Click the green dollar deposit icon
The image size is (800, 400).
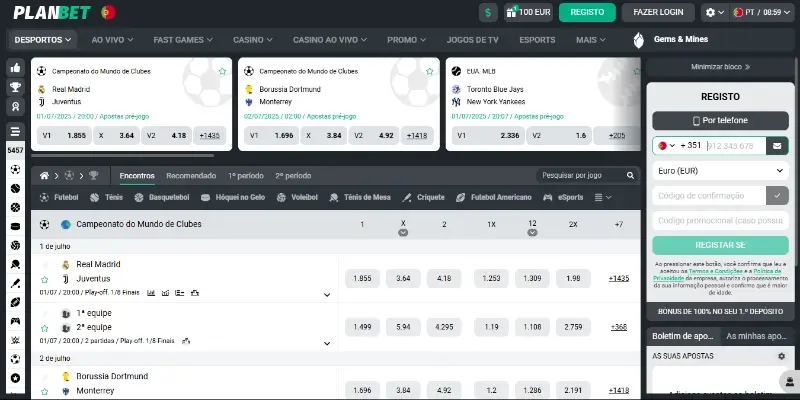tap(488, 12)
